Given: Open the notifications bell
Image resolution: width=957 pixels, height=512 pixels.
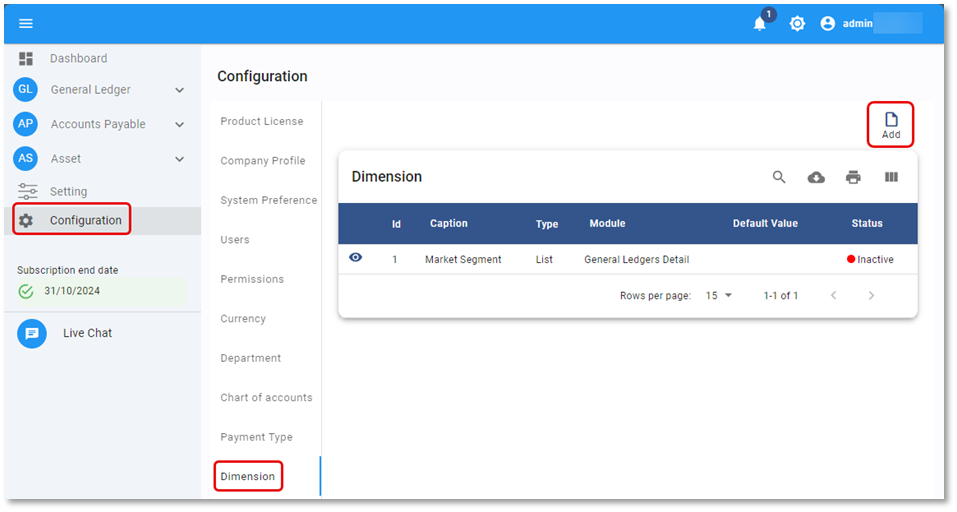Looking at the screenshot, I should click(760, 24).
